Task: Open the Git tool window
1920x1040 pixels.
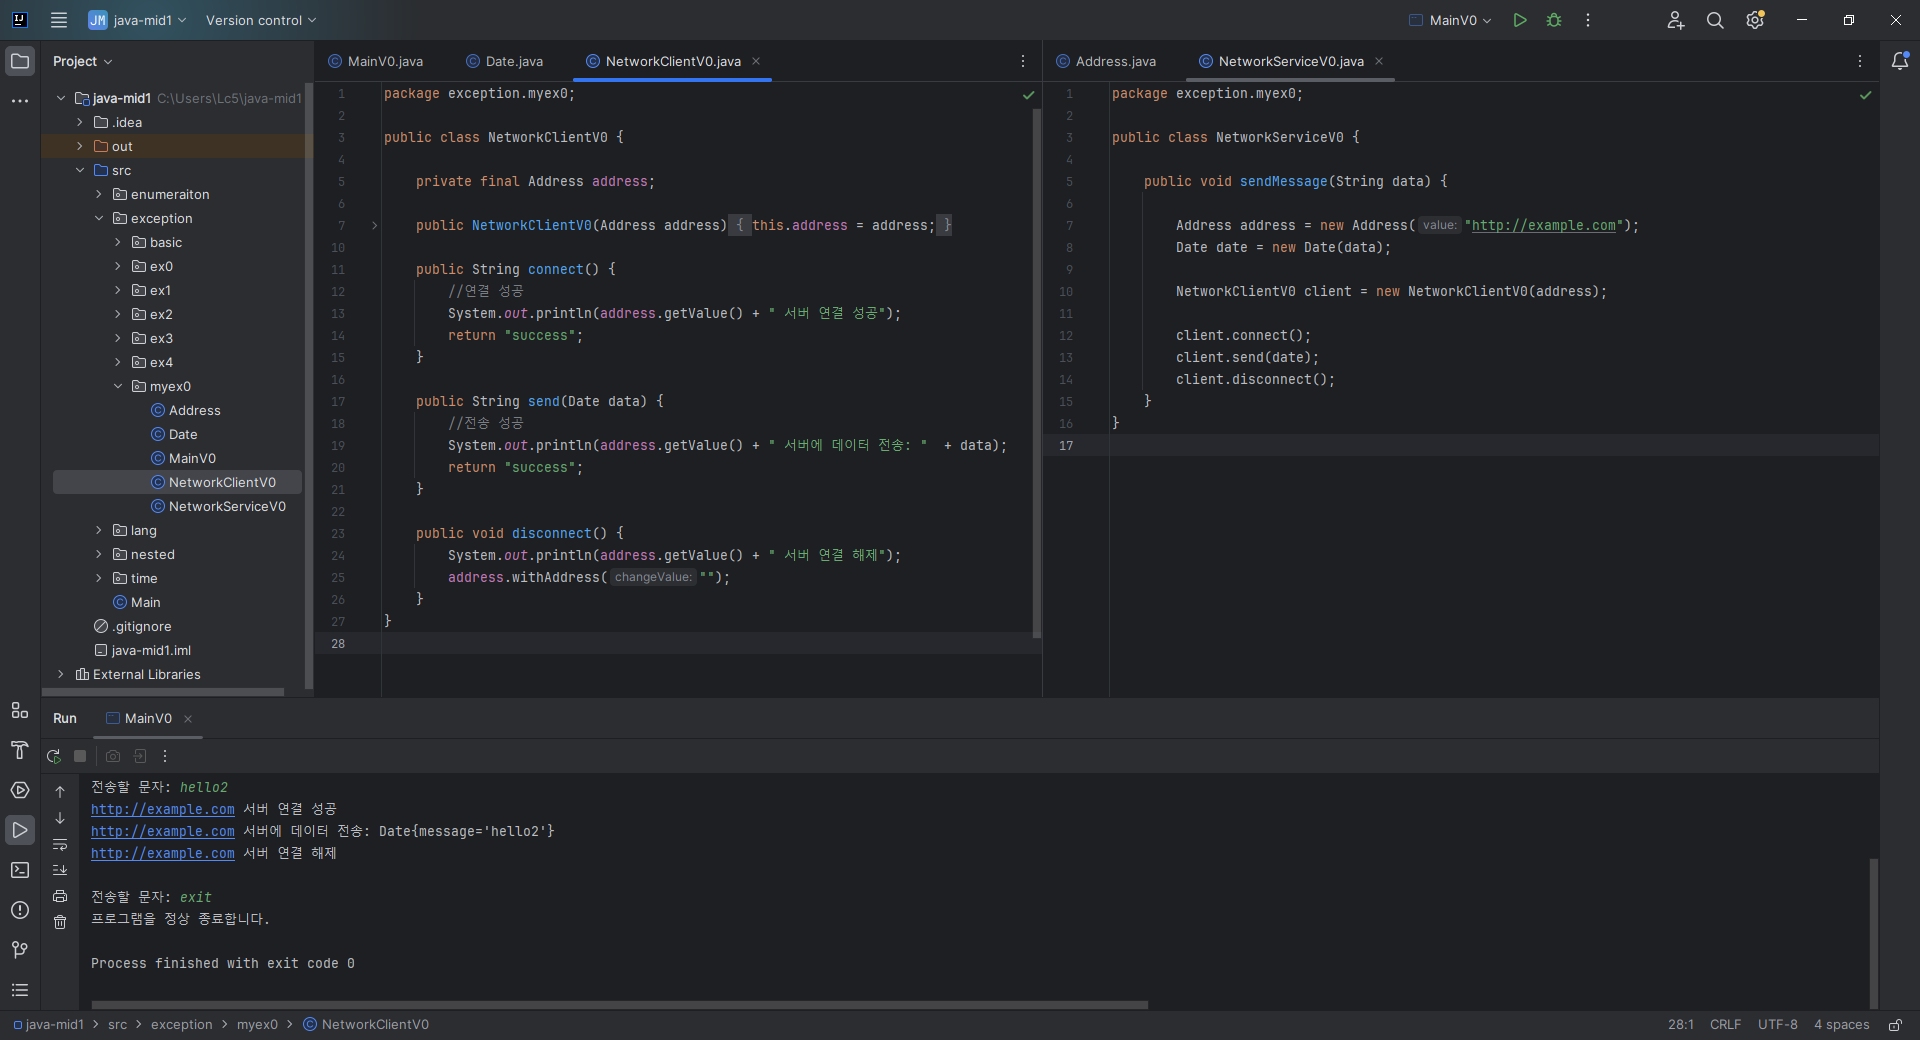Action: [20, 950]
